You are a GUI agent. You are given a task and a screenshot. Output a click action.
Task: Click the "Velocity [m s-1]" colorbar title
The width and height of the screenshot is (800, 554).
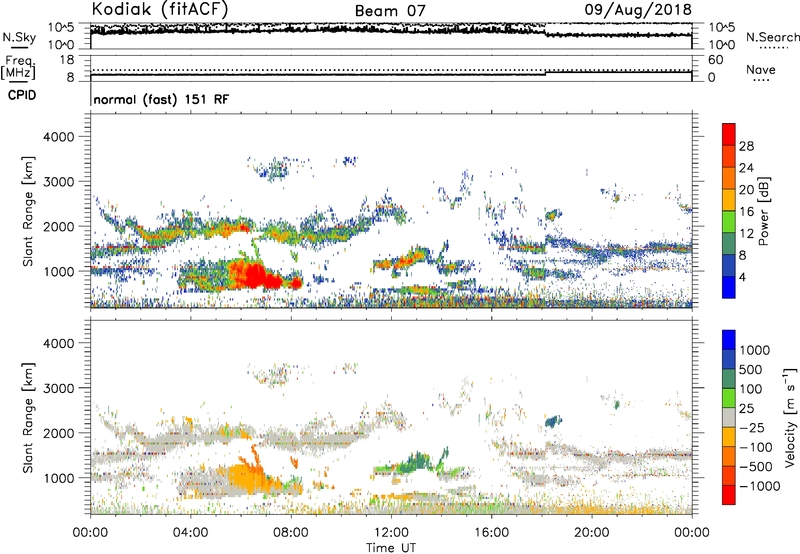[790, 418]
